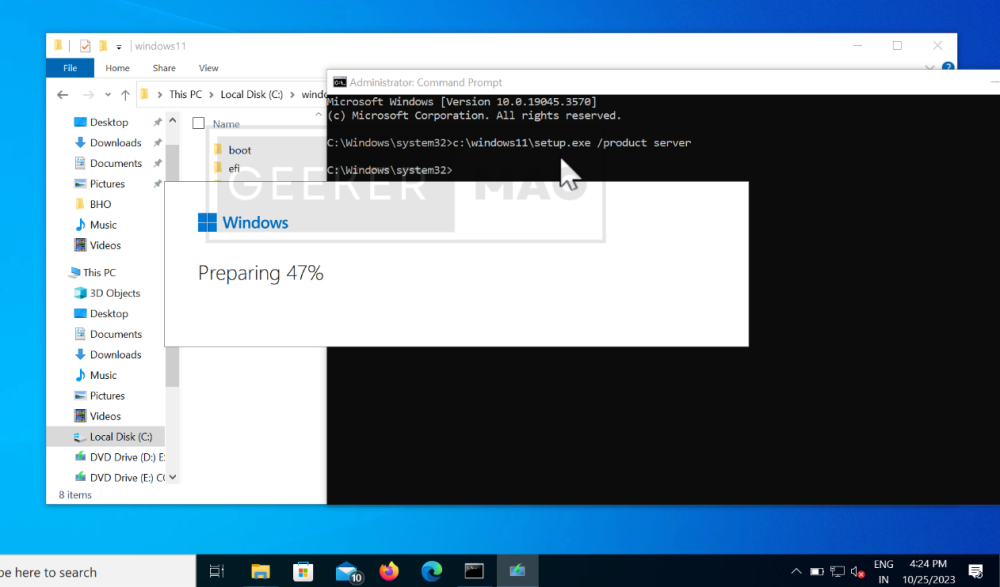
Task: Collapse the Explorer ribbon chevron
Action: pos(930,66)
